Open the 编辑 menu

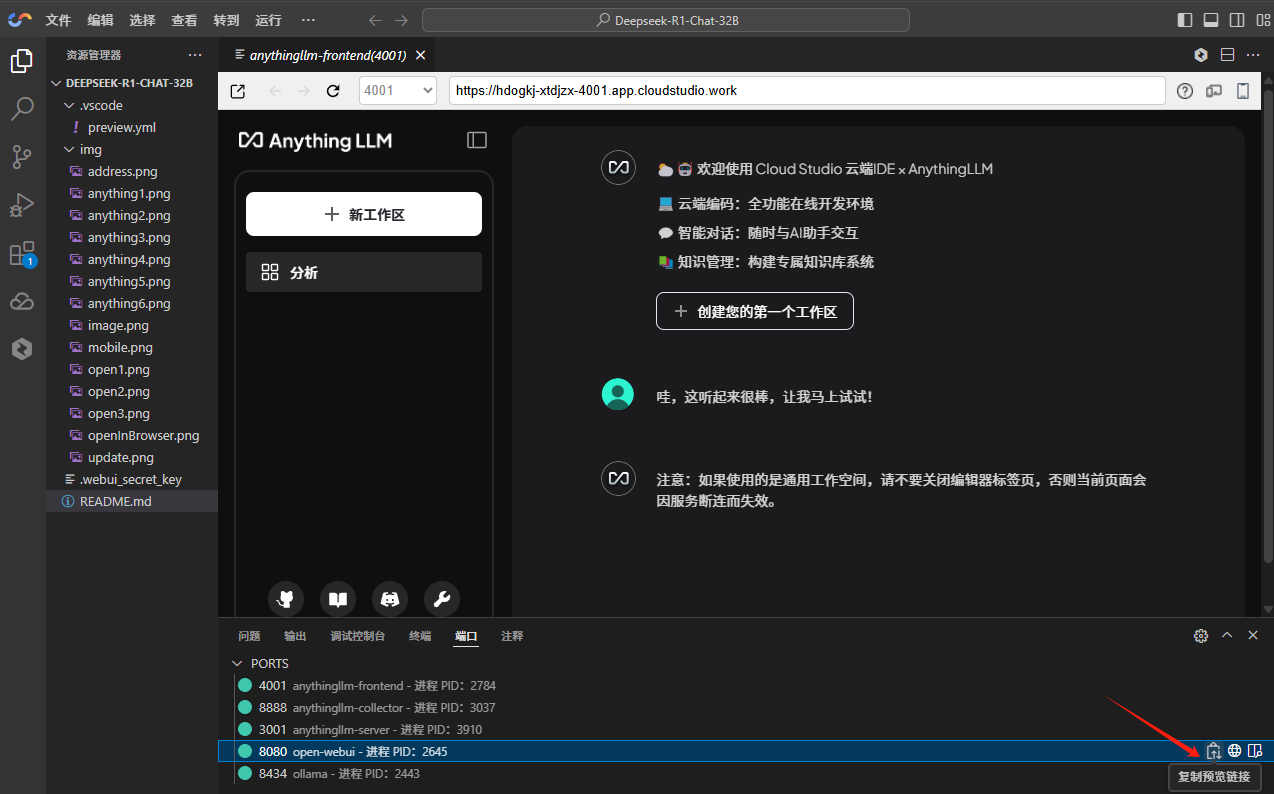point(101,20)
